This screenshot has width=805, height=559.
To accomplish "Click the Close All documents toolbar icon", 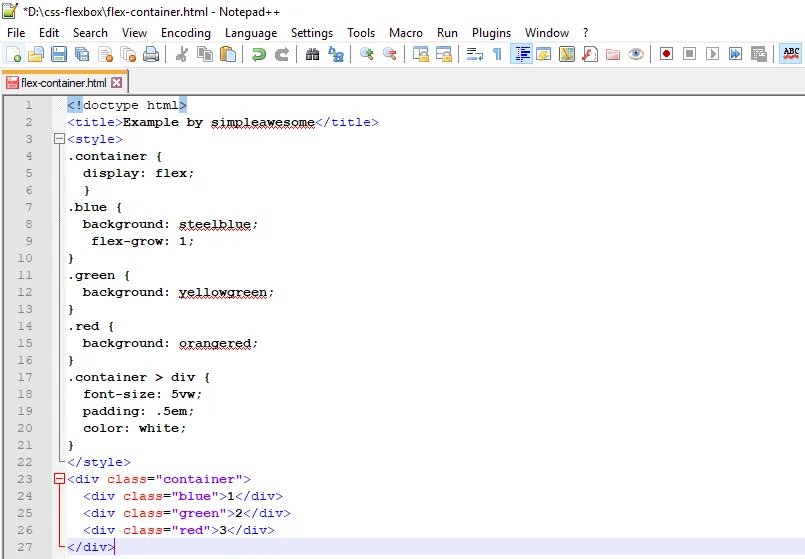I will tap(128, 54).
